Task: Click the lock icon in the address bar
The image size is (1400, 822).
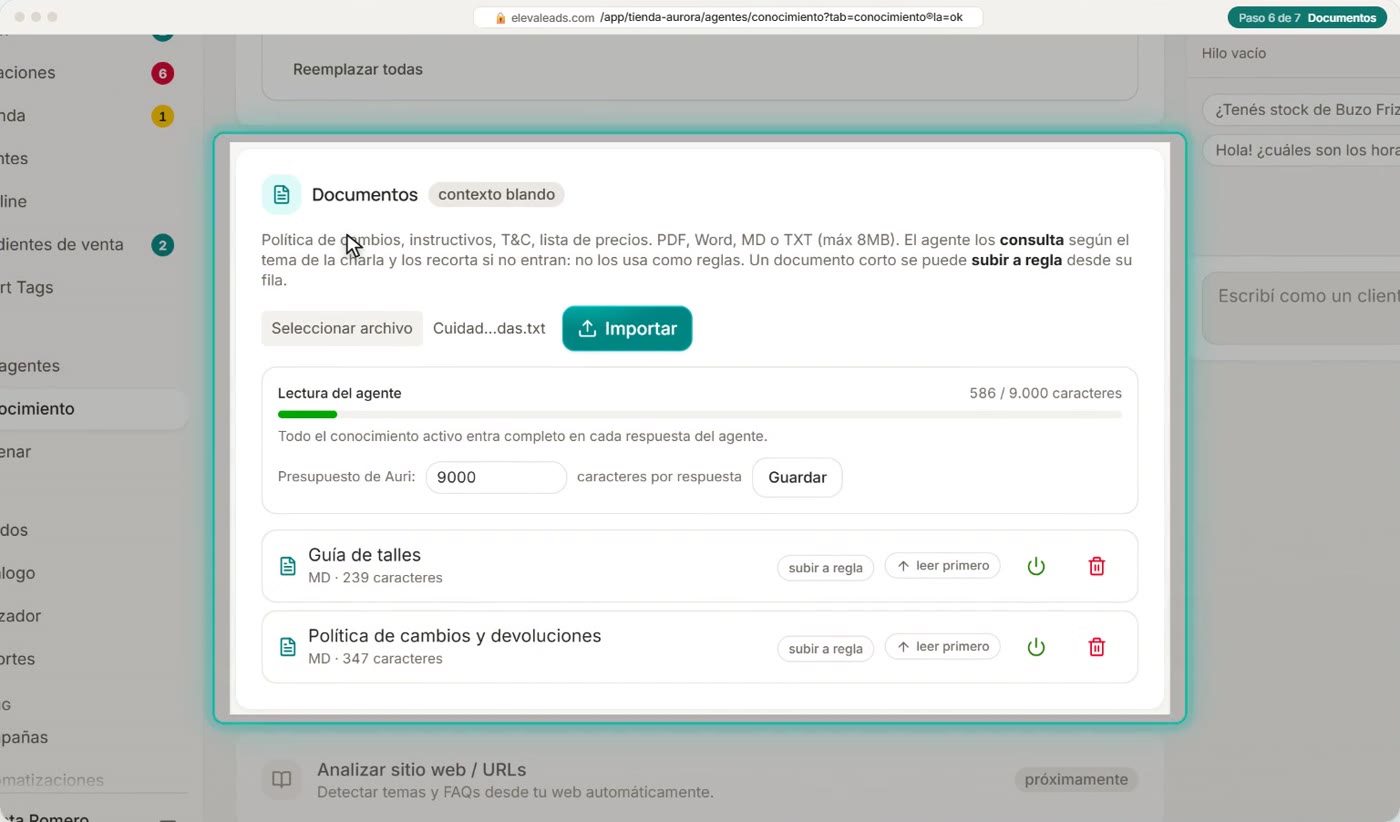Action: pos(501,17)
